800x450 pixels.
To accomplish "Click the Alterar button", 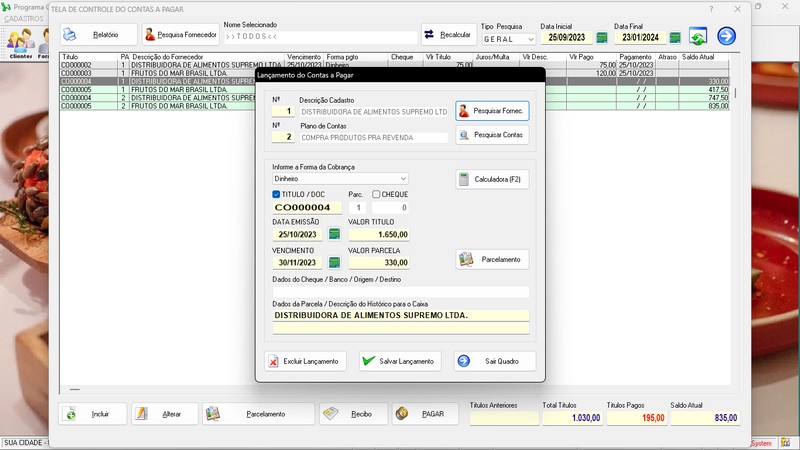I will 165,414.
